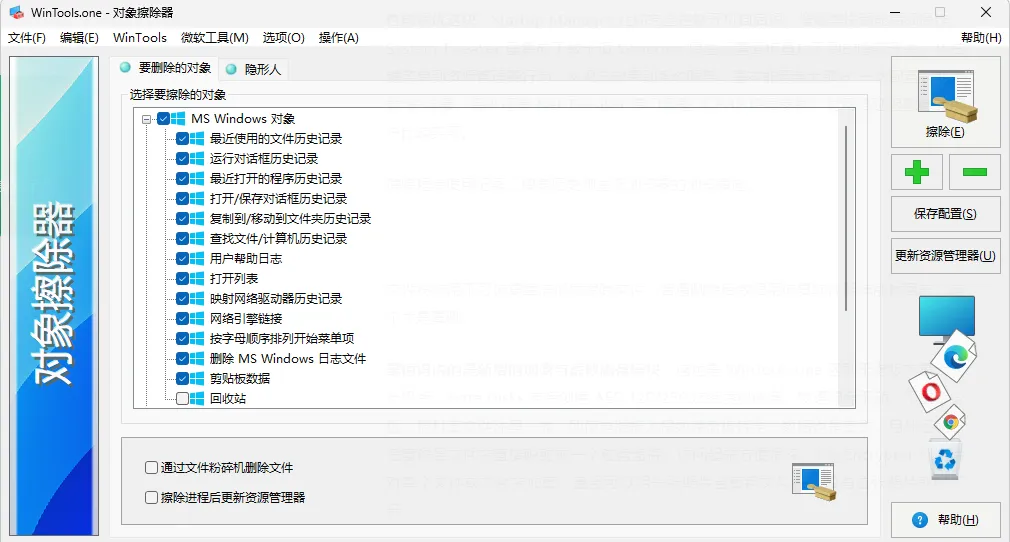The width and height of the screenshot is (1010, 542).
Task: Click Windows icon beside 回收站
Action: tap(196, 398)
